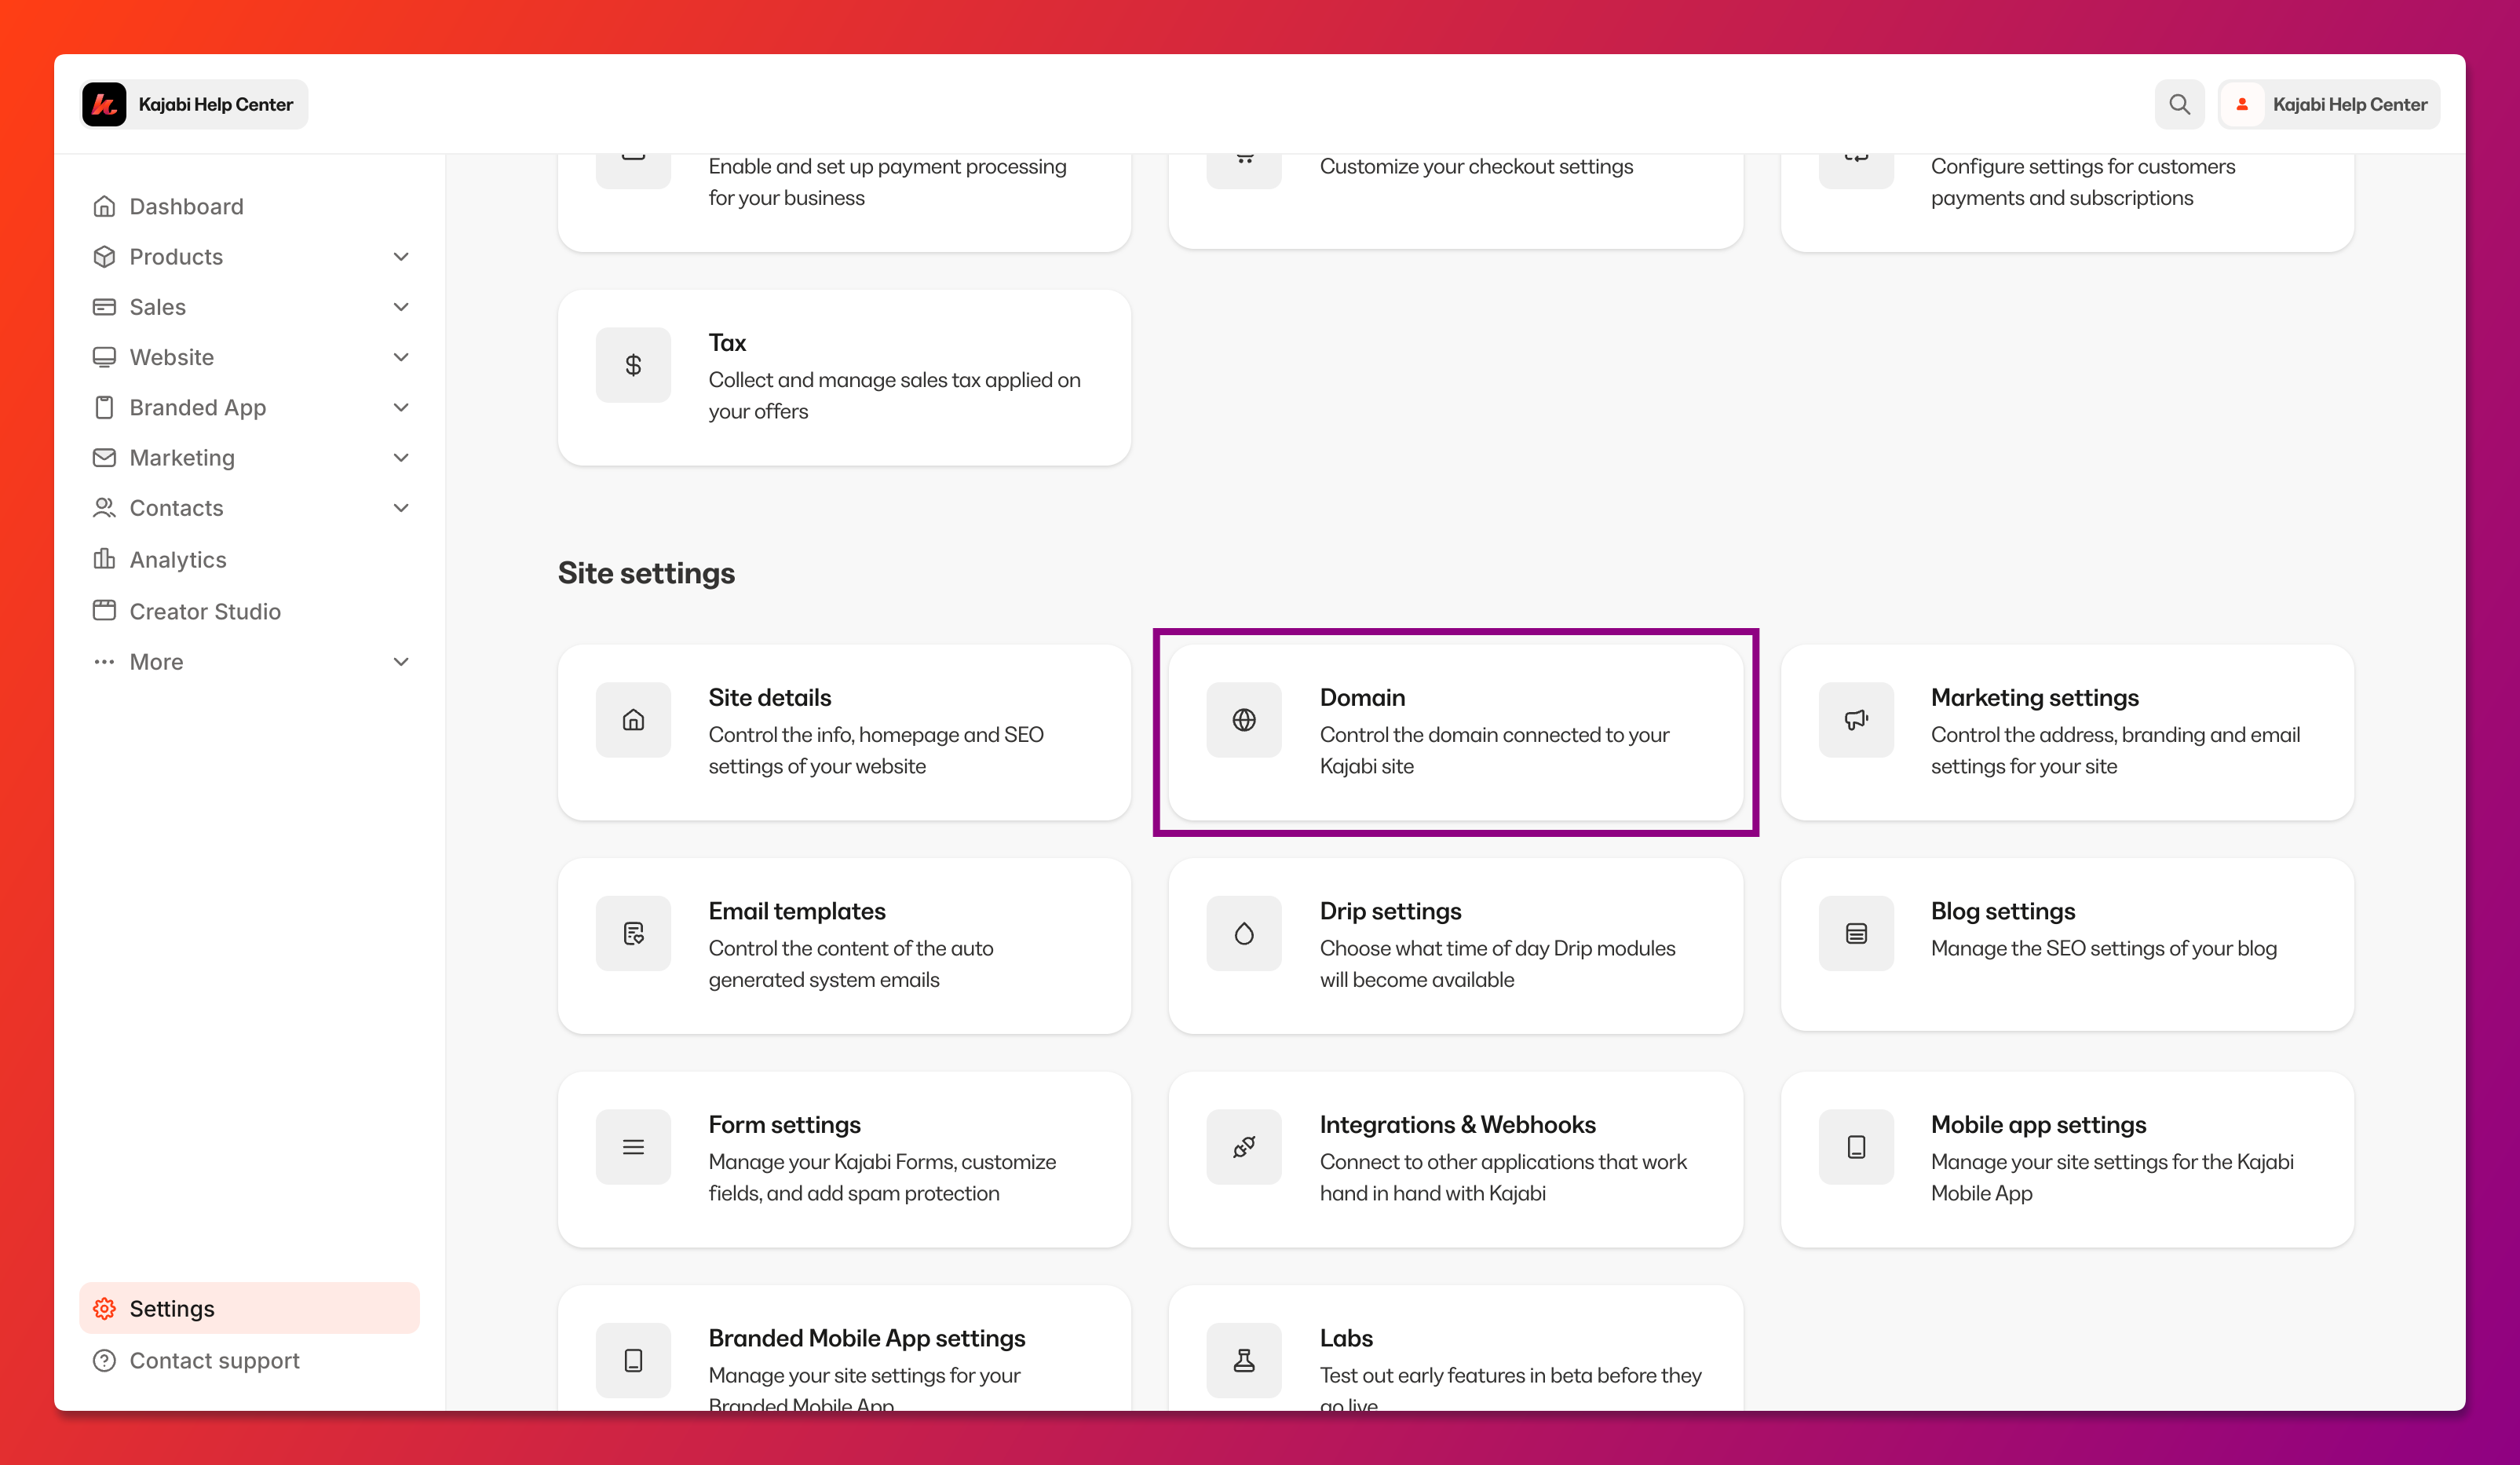Click the Dashboard home icon in sidebar
This screenshot has height=1465, width=2520.
pos(104,206)
